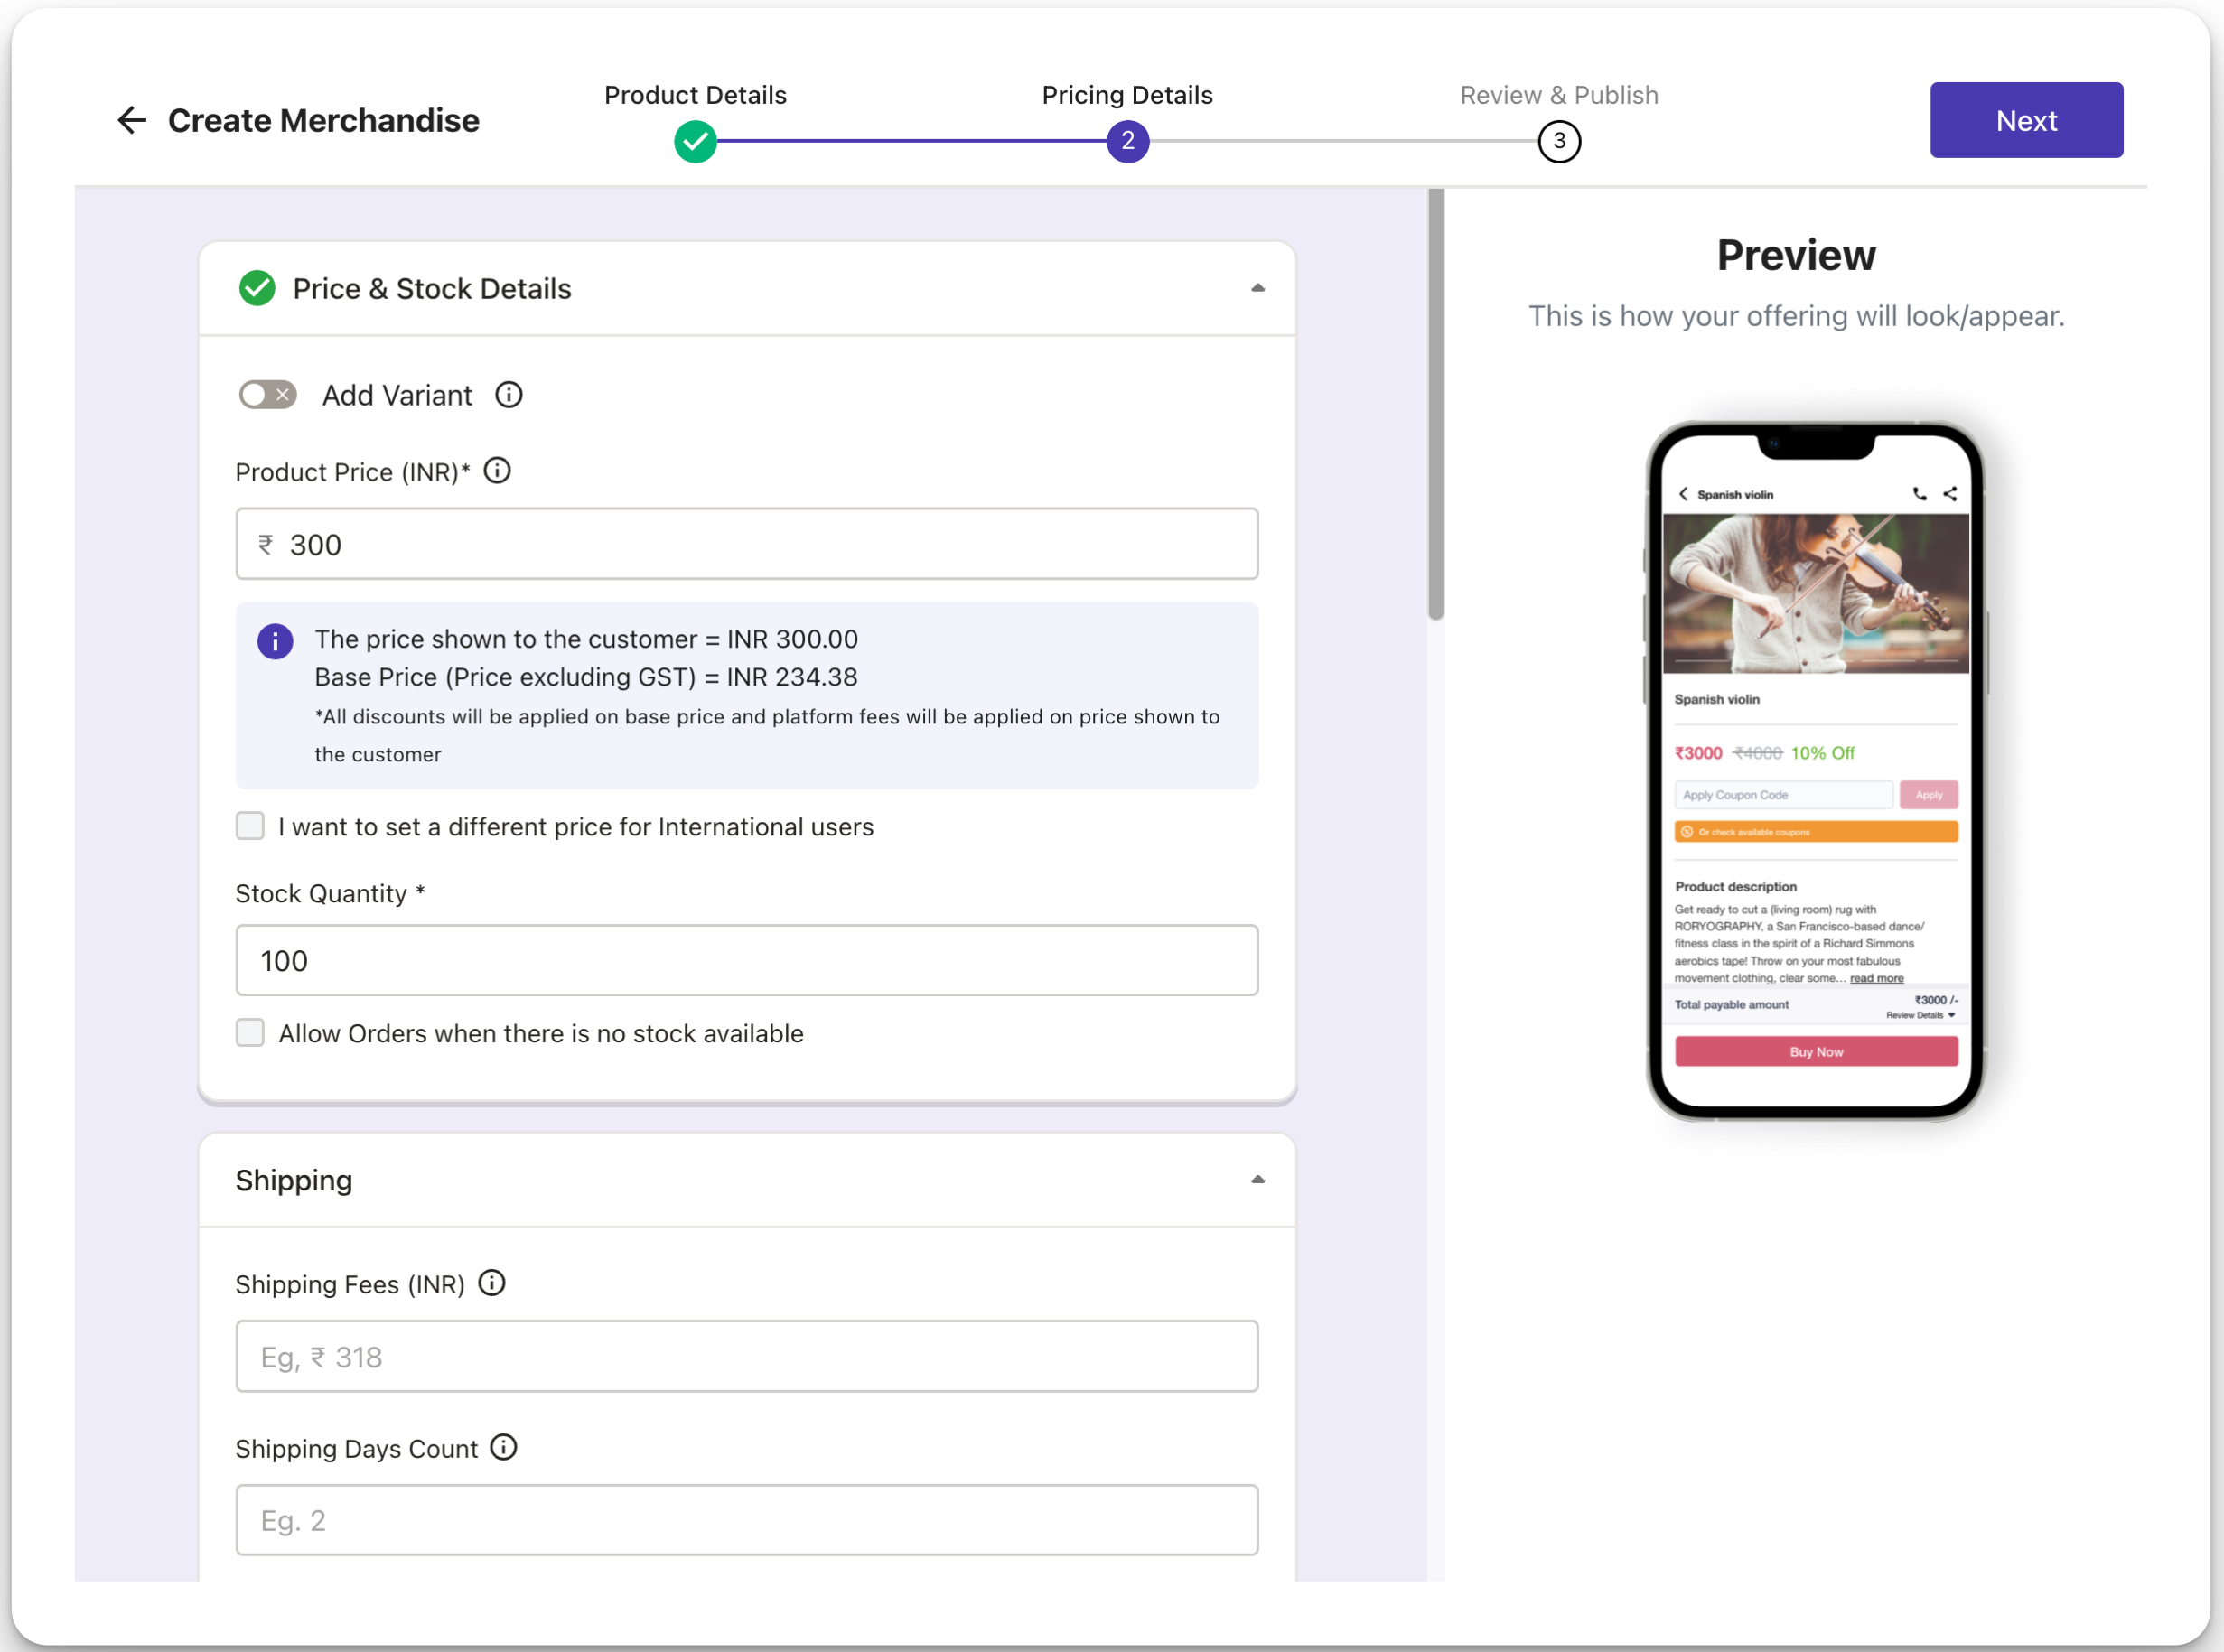
Task: Click the share icon in the phone preview
Action: pyautogui.click(x=1950, y=494)
